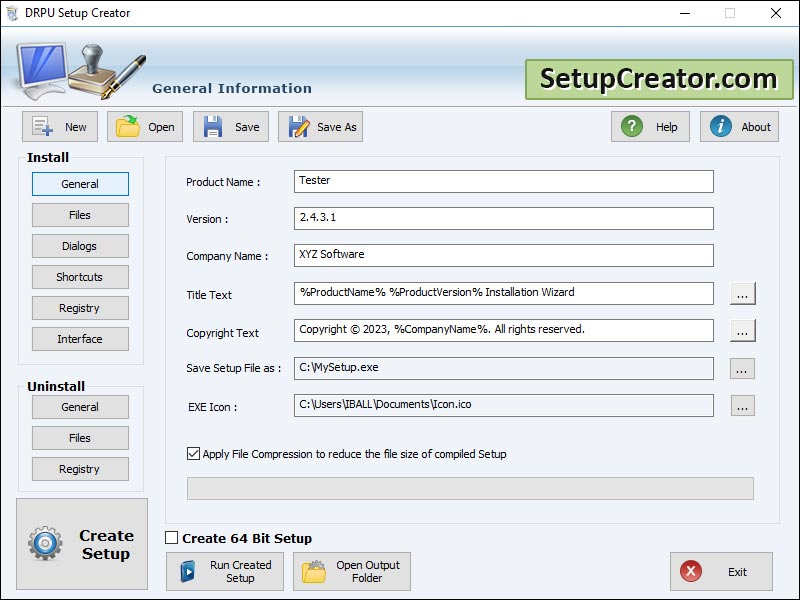The height and width of the screenshot is (600, 800).
Task: Browse options for Copyright Text field
Action: click(742, 331)
